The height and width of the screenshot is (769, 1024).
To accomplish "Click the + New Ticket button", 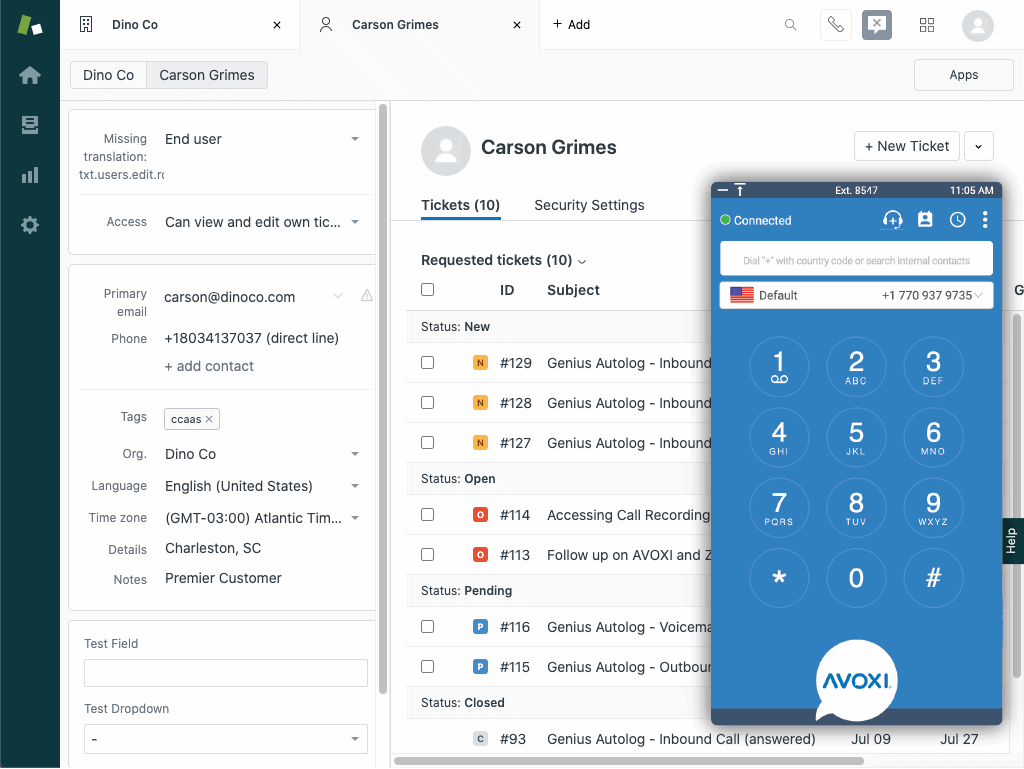I will tap(906, 145).
